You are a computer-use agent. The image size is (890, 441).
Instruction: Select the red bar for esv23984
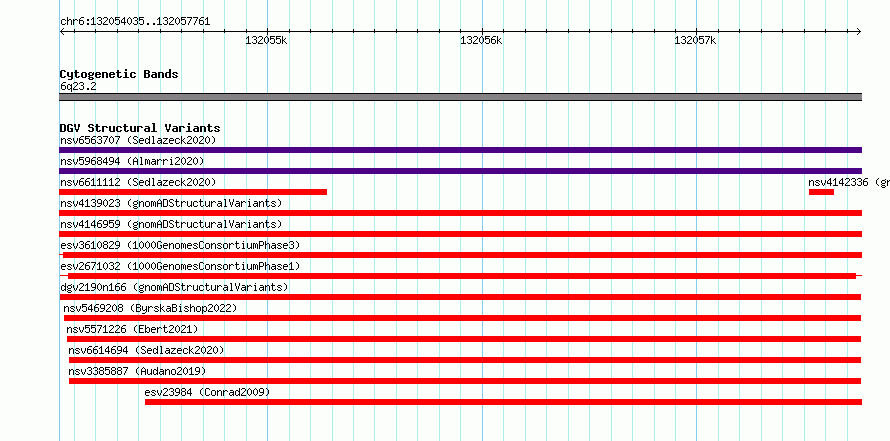pyautogui.click(x=503, y=402)
